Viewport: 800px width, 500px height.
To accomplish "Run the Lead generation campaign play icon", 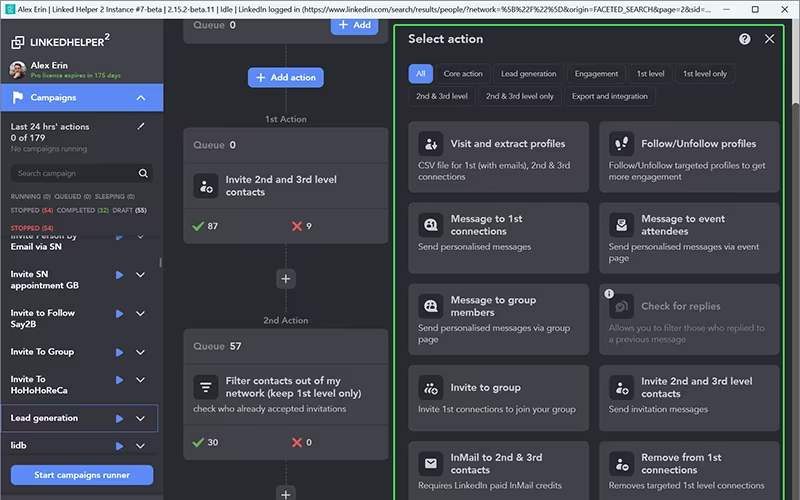I will (x=119, y=418).
